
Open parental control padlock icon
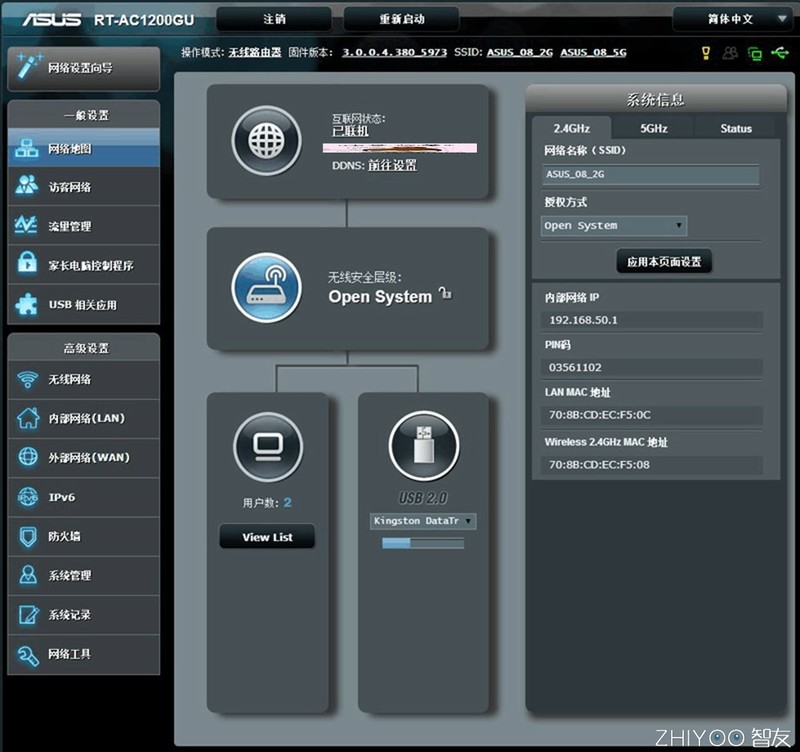pyautogui.click(x=28, y=263)
